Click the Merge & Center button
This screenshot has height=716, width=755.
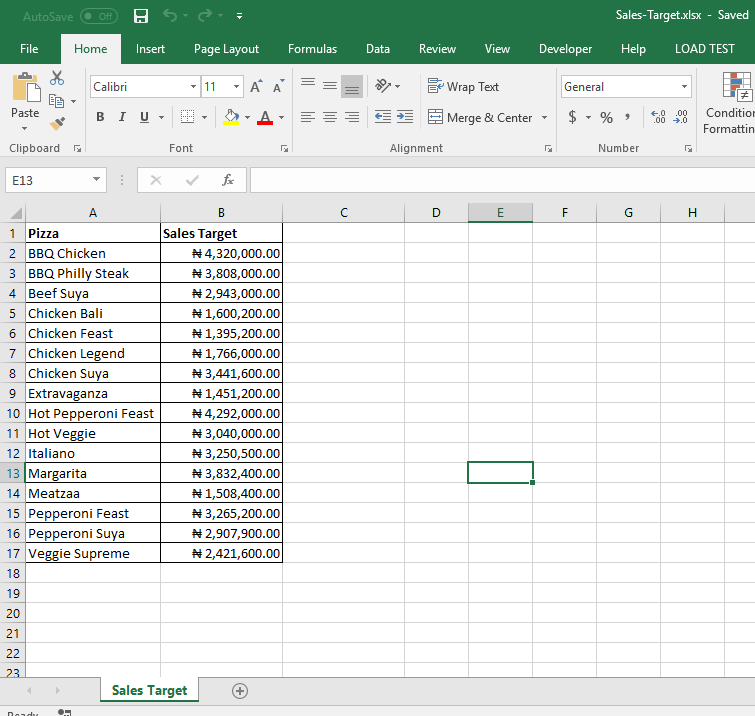click(480, 117)
